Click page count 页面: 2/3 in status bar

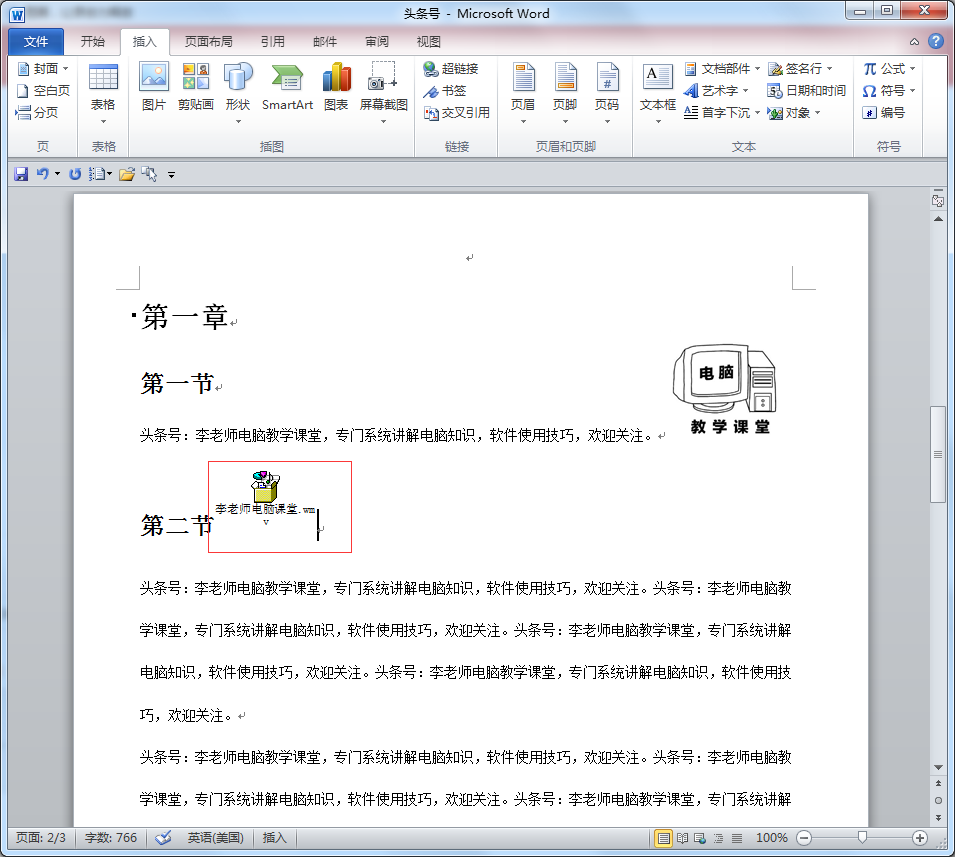[41, 838]
